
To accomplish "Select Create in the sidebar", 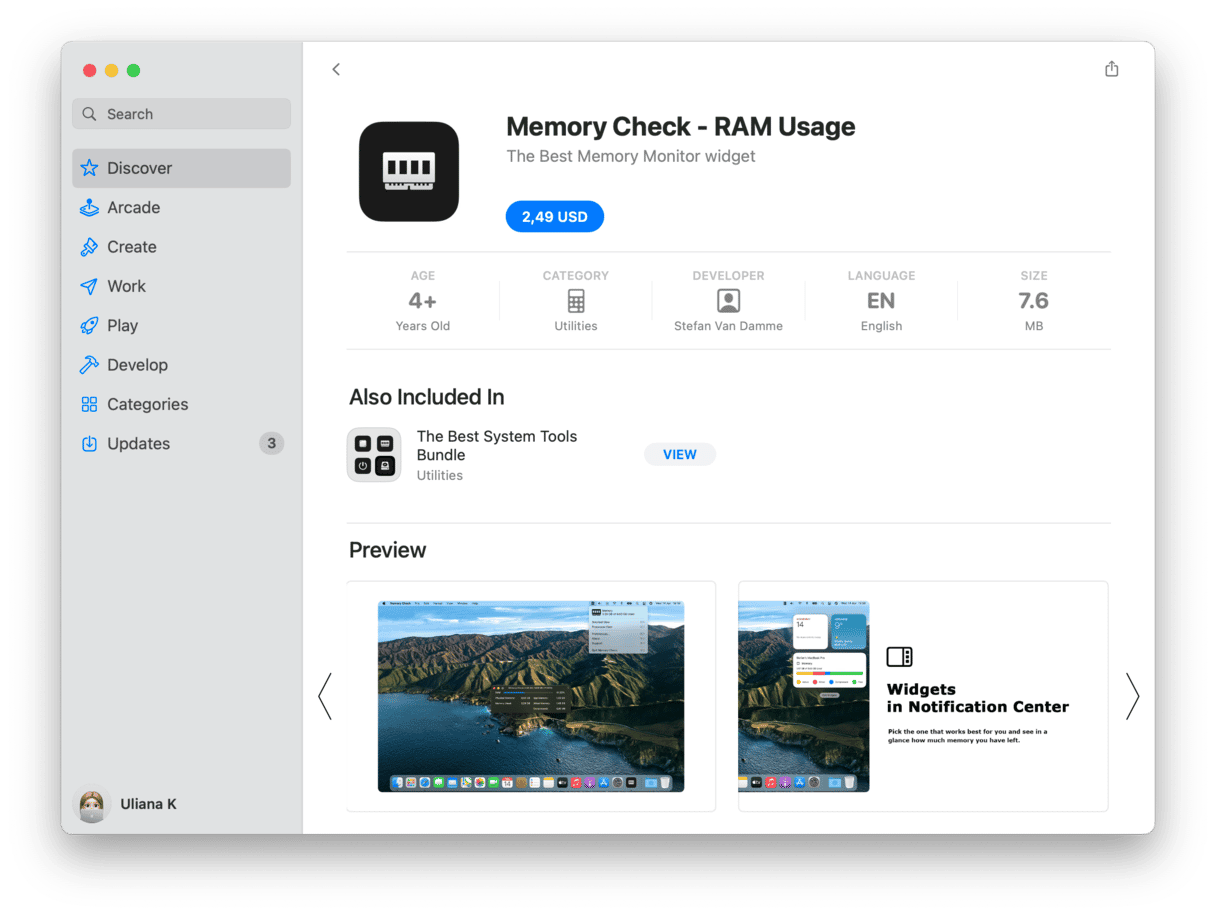I will (181, 247).
